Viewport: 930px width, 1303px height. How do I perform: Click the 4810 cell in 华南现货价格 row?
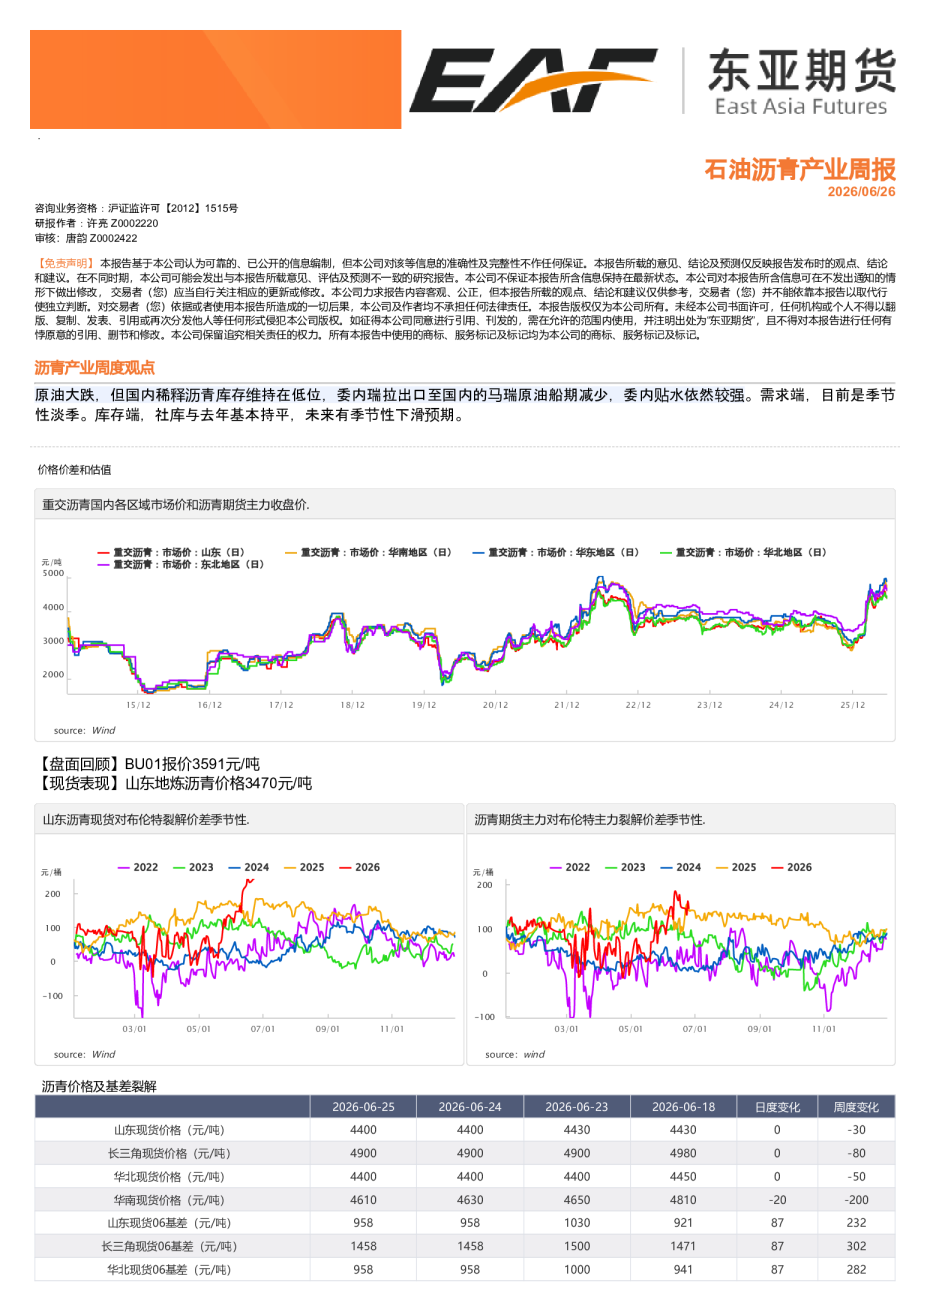click(683, 1200)
